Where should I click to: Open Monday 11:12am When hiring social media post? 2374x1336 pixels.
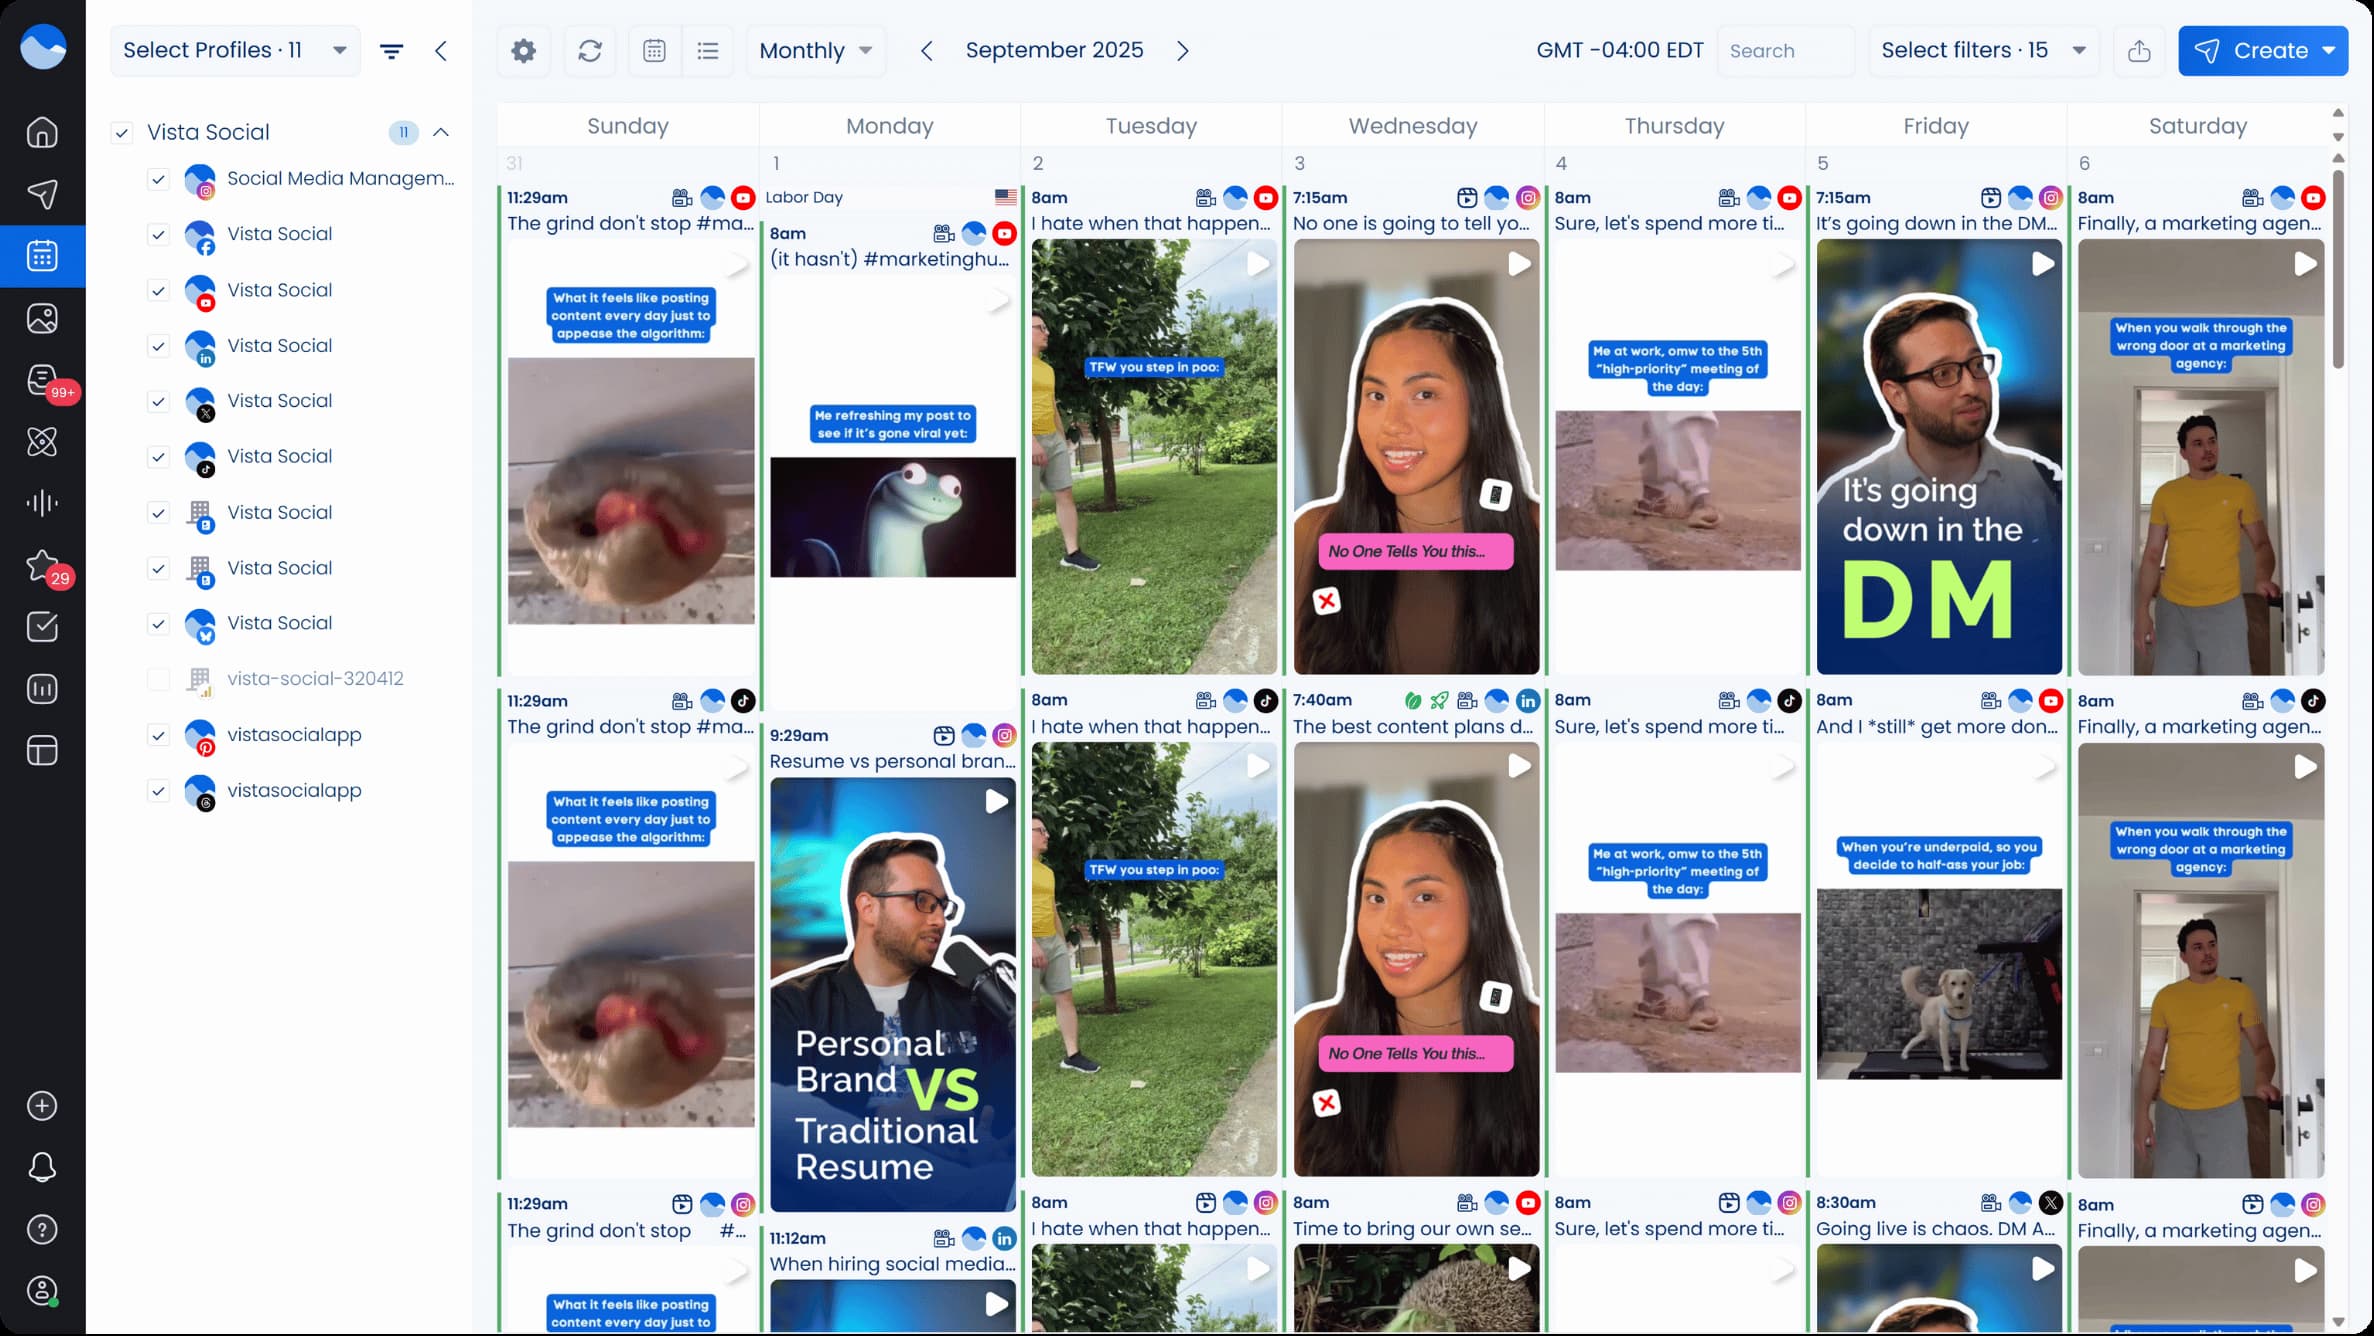(892, 1264)
